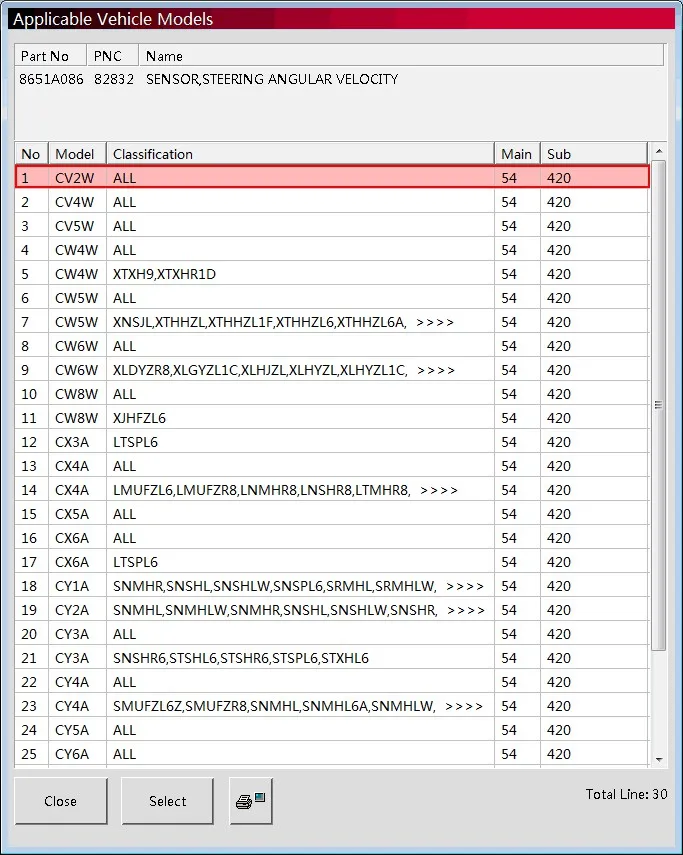
Task: Expand the >>>> on row 7
Action: pos(434,322)
